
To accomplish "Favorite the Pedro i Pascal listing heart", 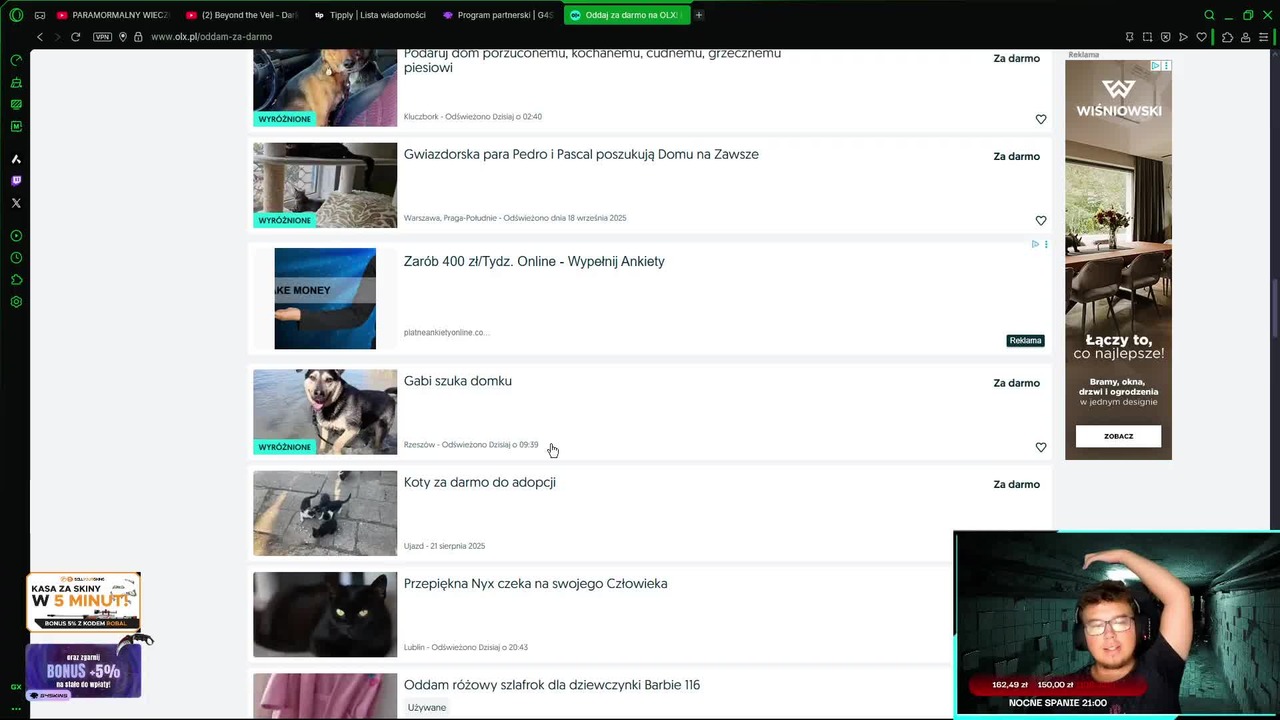I will point(1040,220).
